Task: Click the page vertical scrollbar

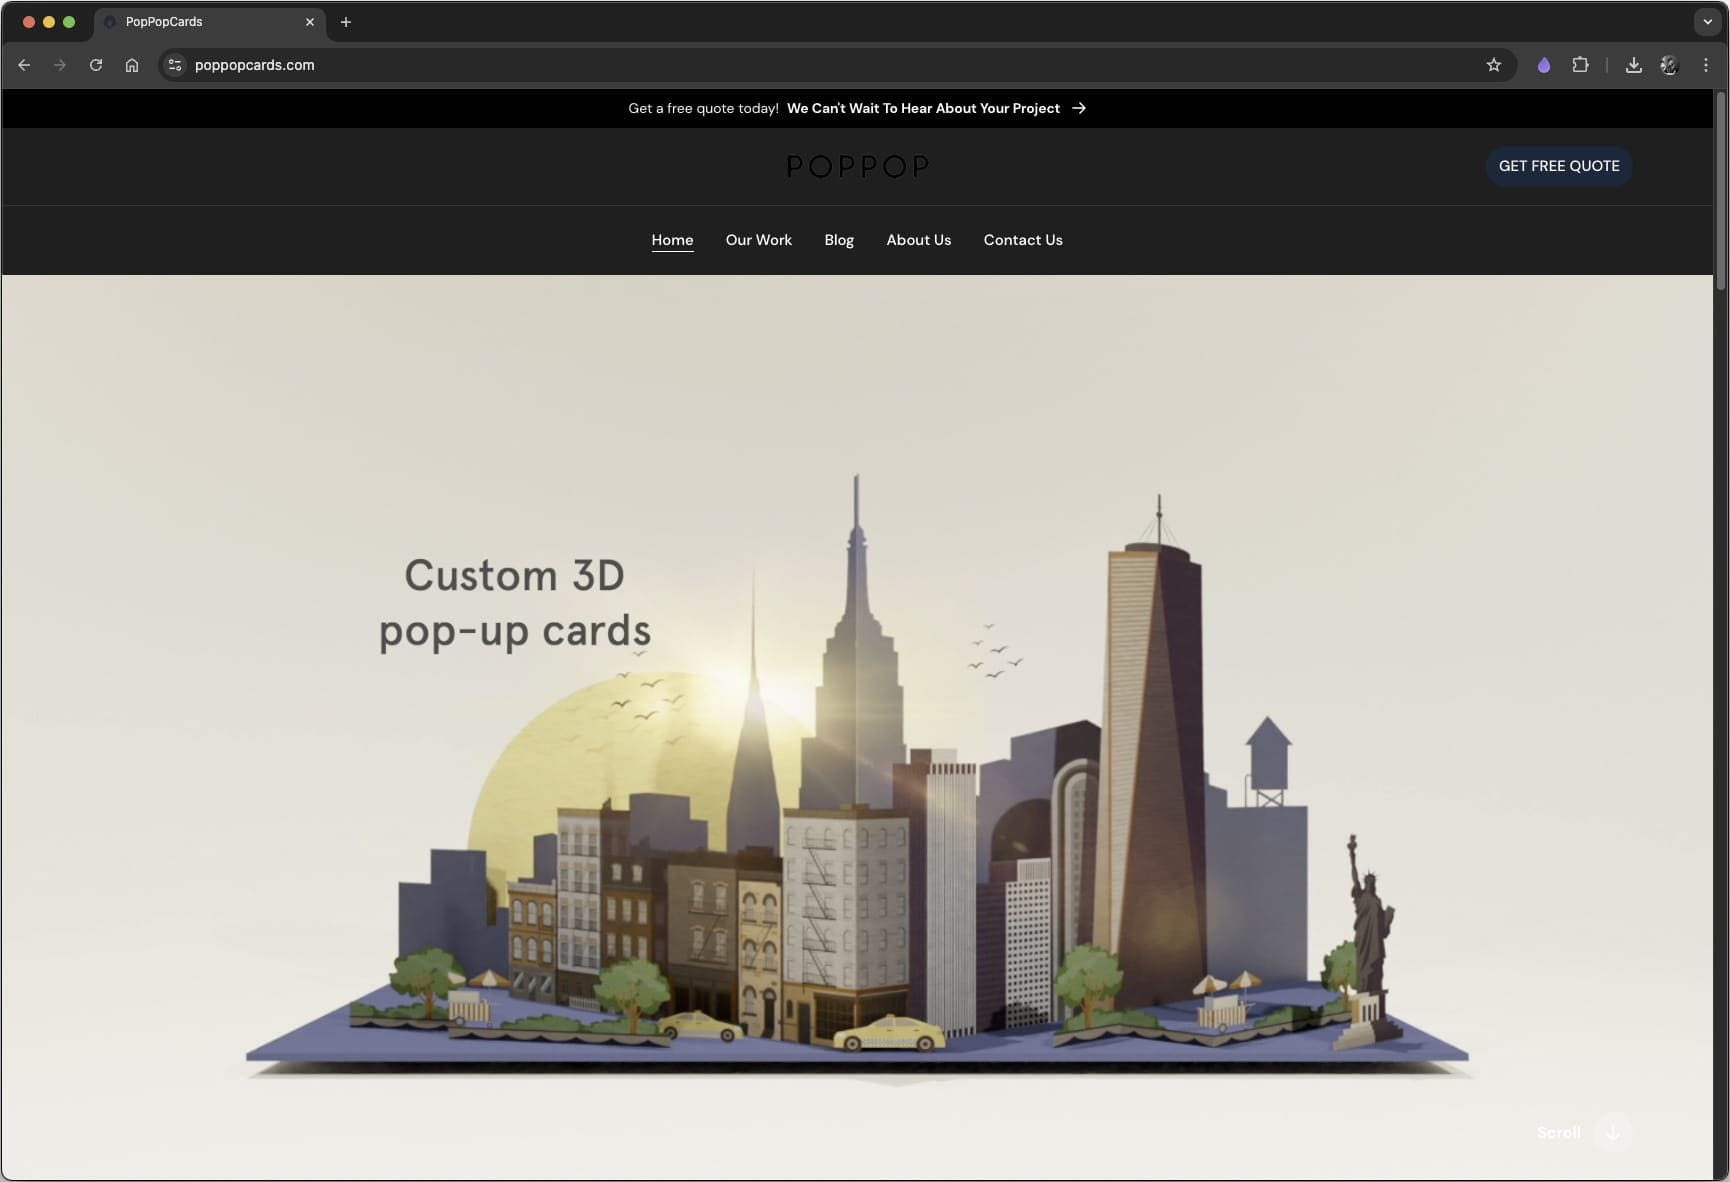Action: tap(1721, 190)
